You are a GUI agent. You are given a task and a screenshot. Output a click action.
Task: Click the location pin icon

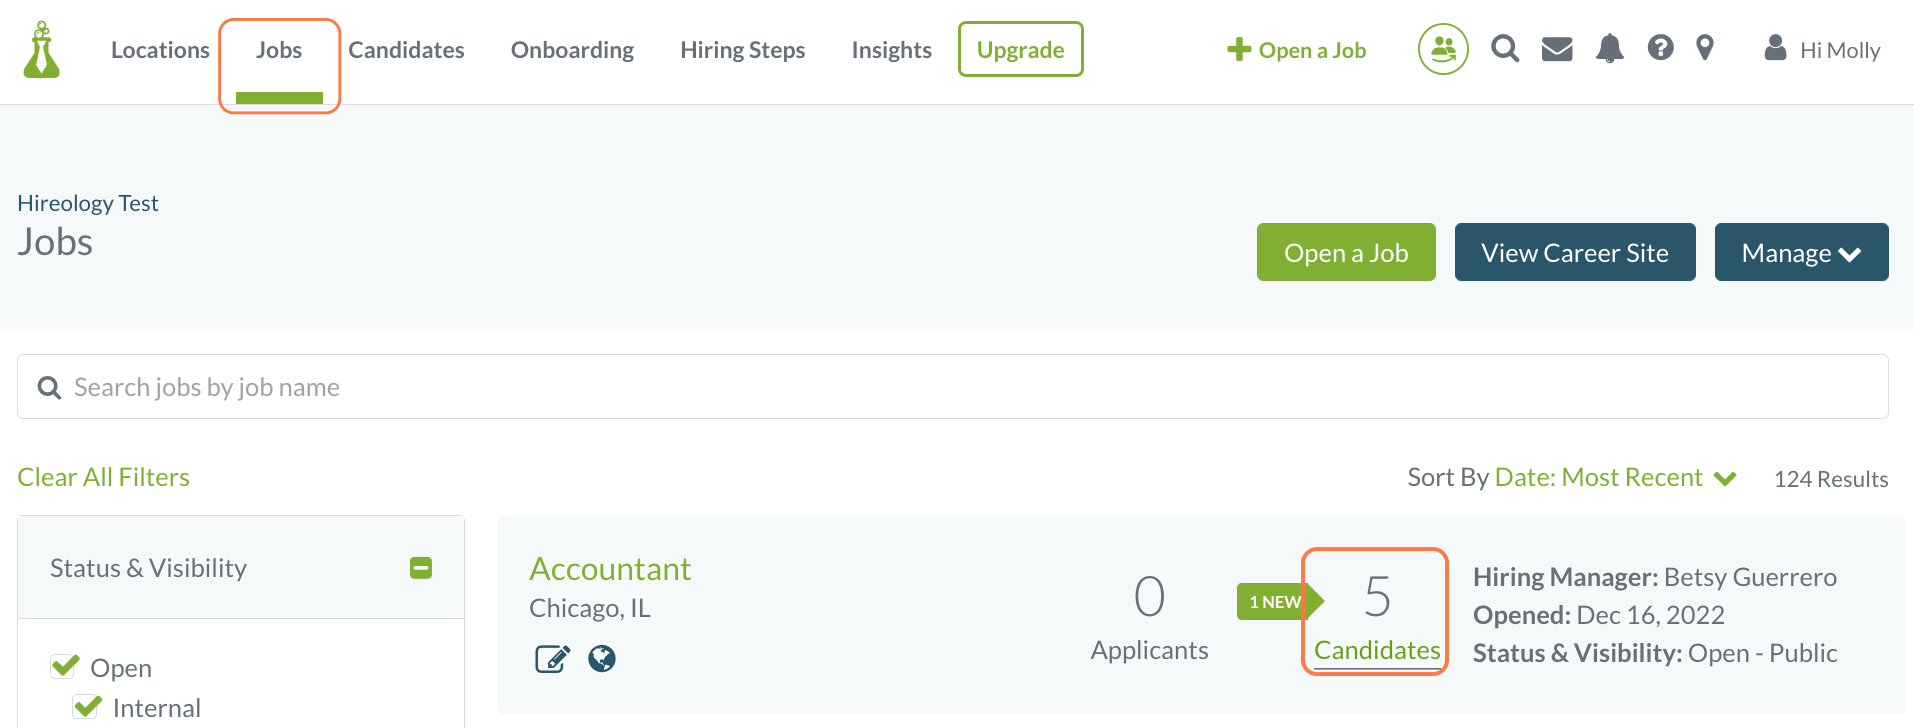(1706, 48)
